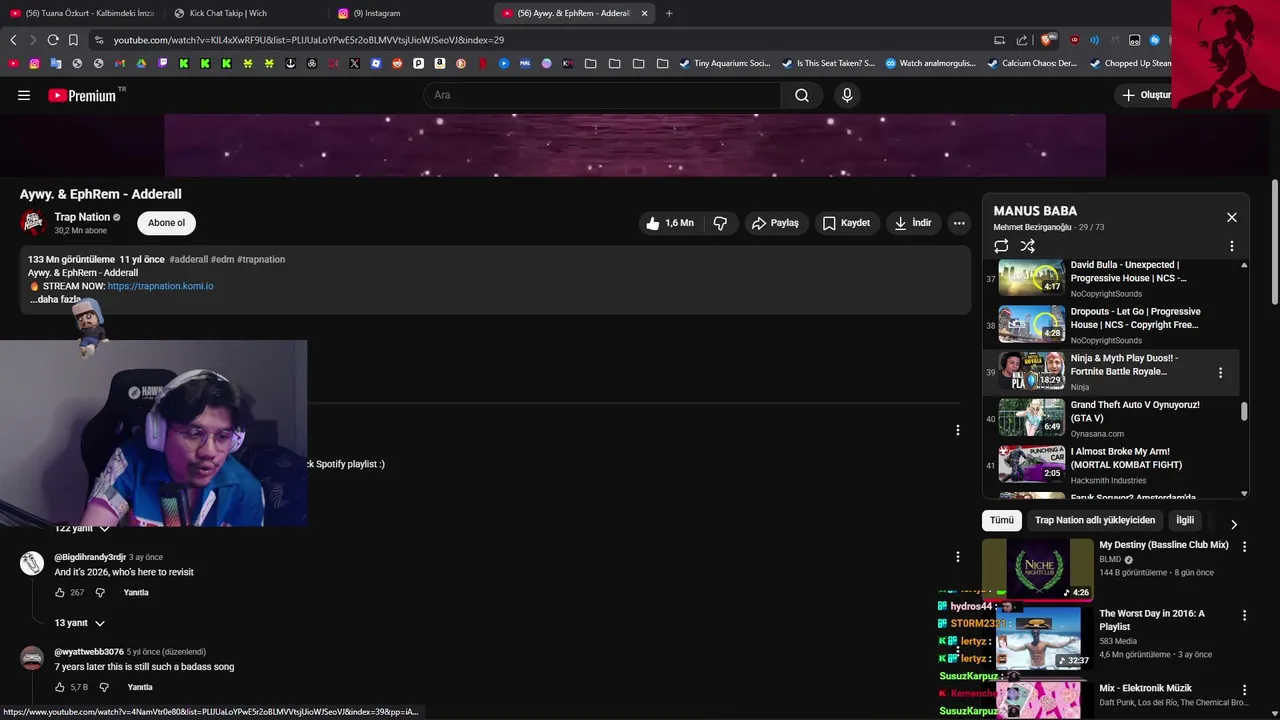The width and height of the screenshot is (1280, 720).
Task: Go back using the browser back arrow
Action: [13, 40]
